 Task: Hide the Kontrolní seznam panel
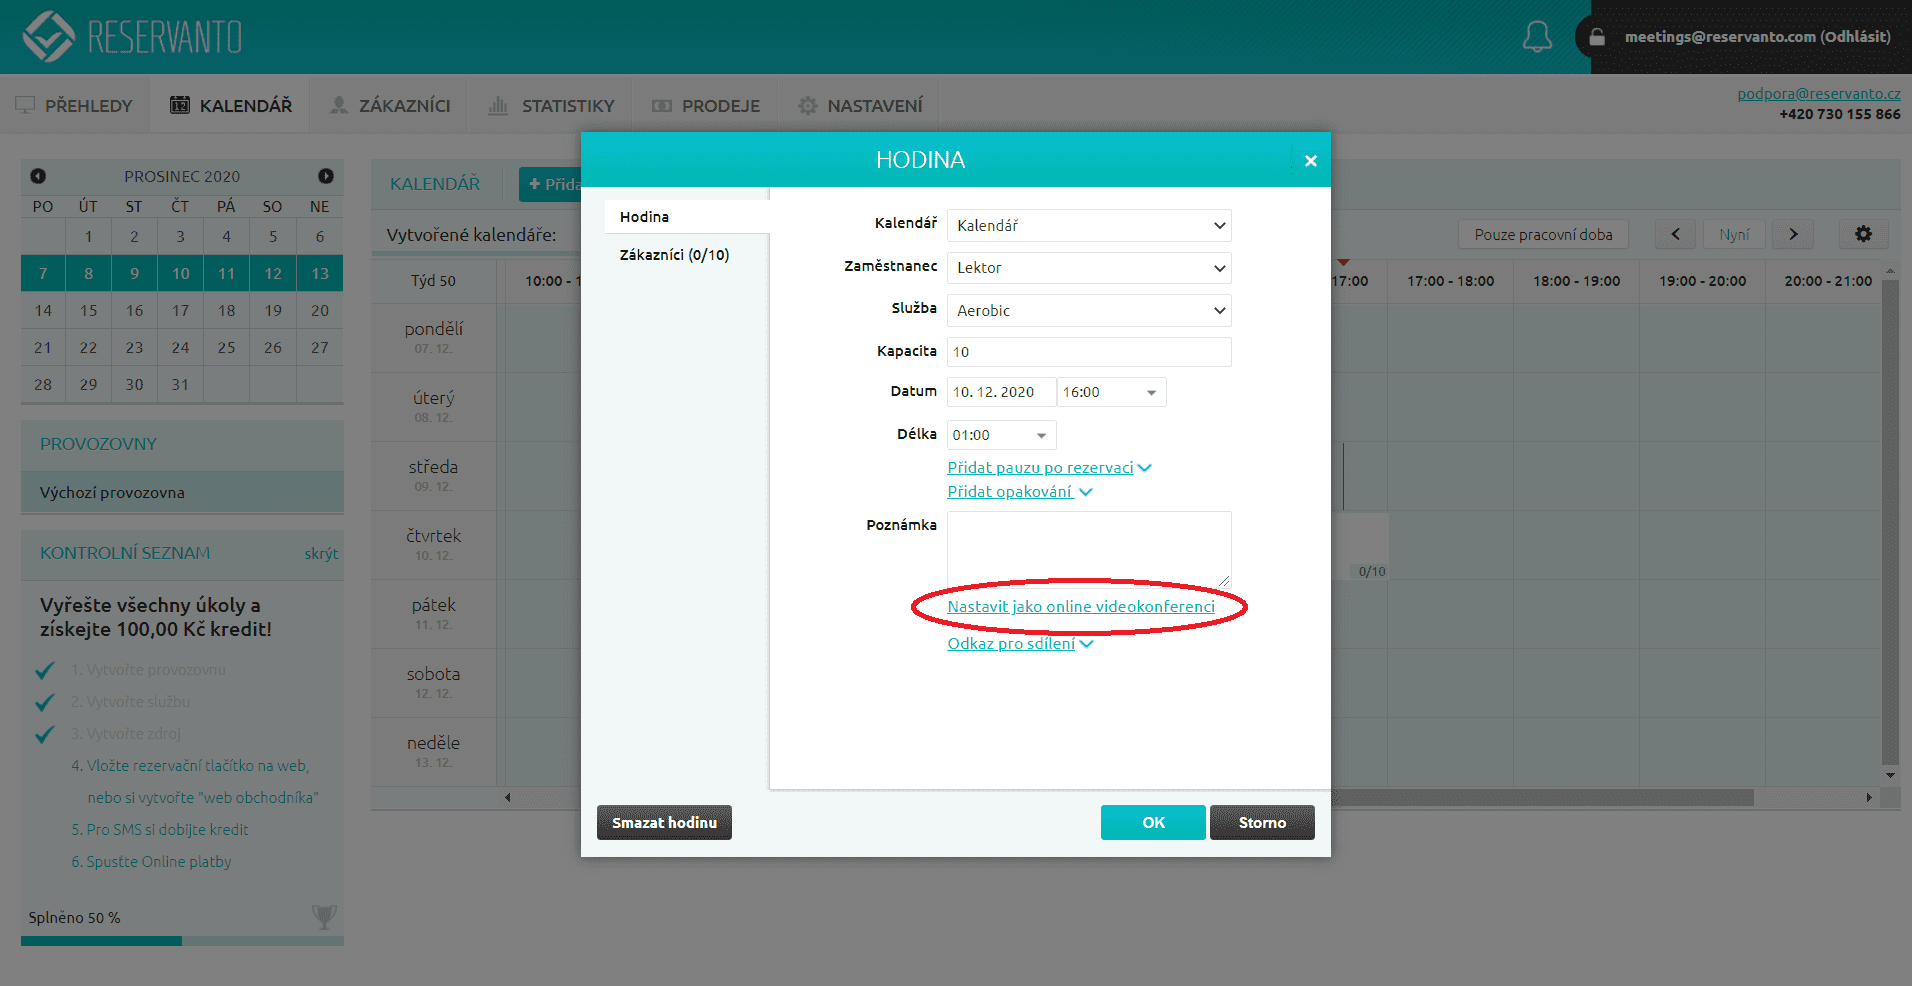(x=321, y=553)
